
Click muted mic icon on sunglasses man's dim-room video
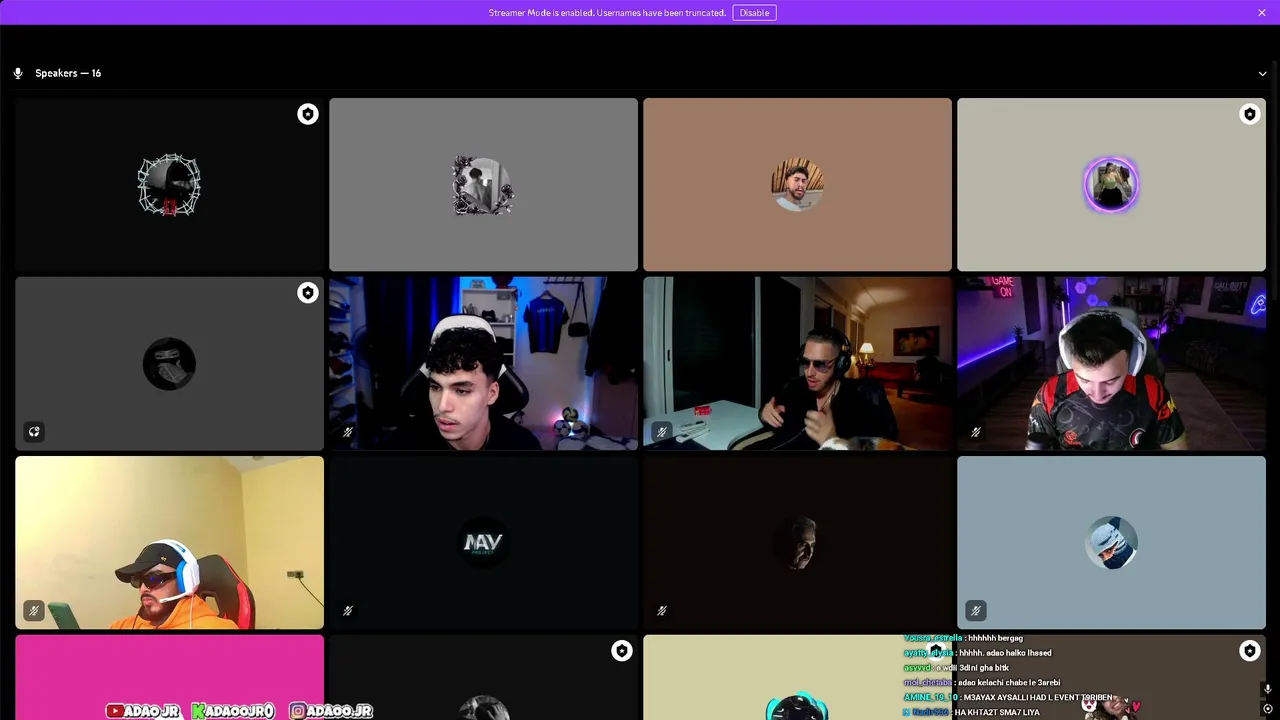662,432
